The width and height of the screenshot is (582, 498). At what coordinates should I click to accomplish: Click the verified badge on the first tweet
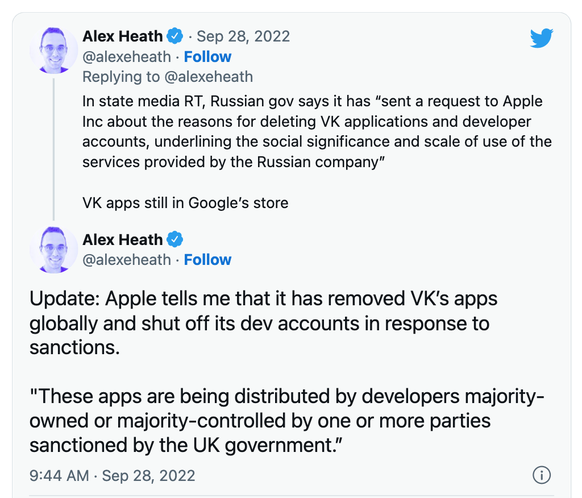[175, 36]
